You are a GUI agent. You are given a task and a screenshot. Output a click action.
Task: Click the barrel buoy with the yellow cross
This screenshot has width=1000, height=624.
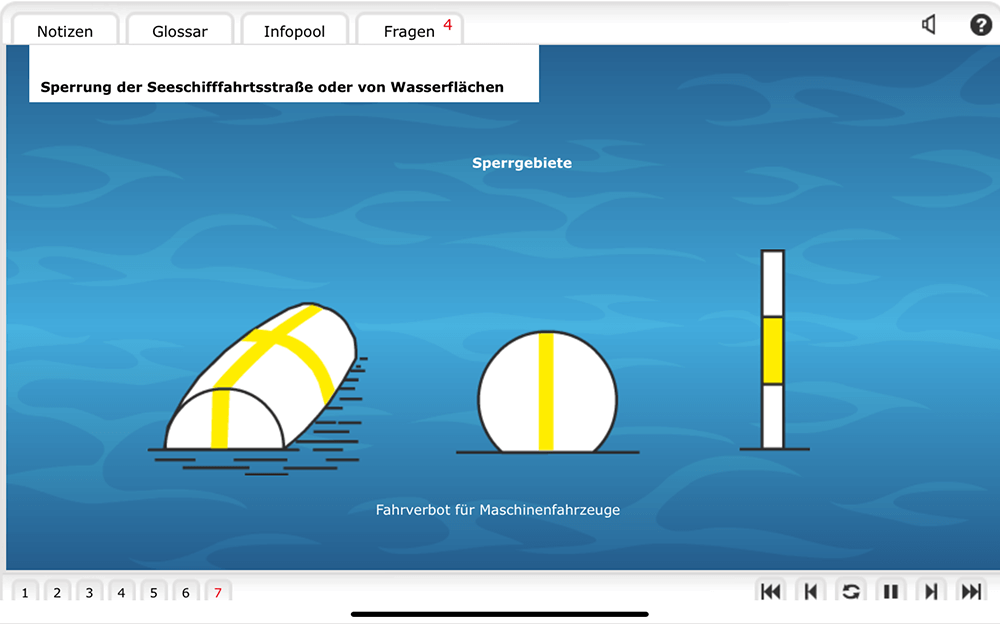tap(262, 380)
